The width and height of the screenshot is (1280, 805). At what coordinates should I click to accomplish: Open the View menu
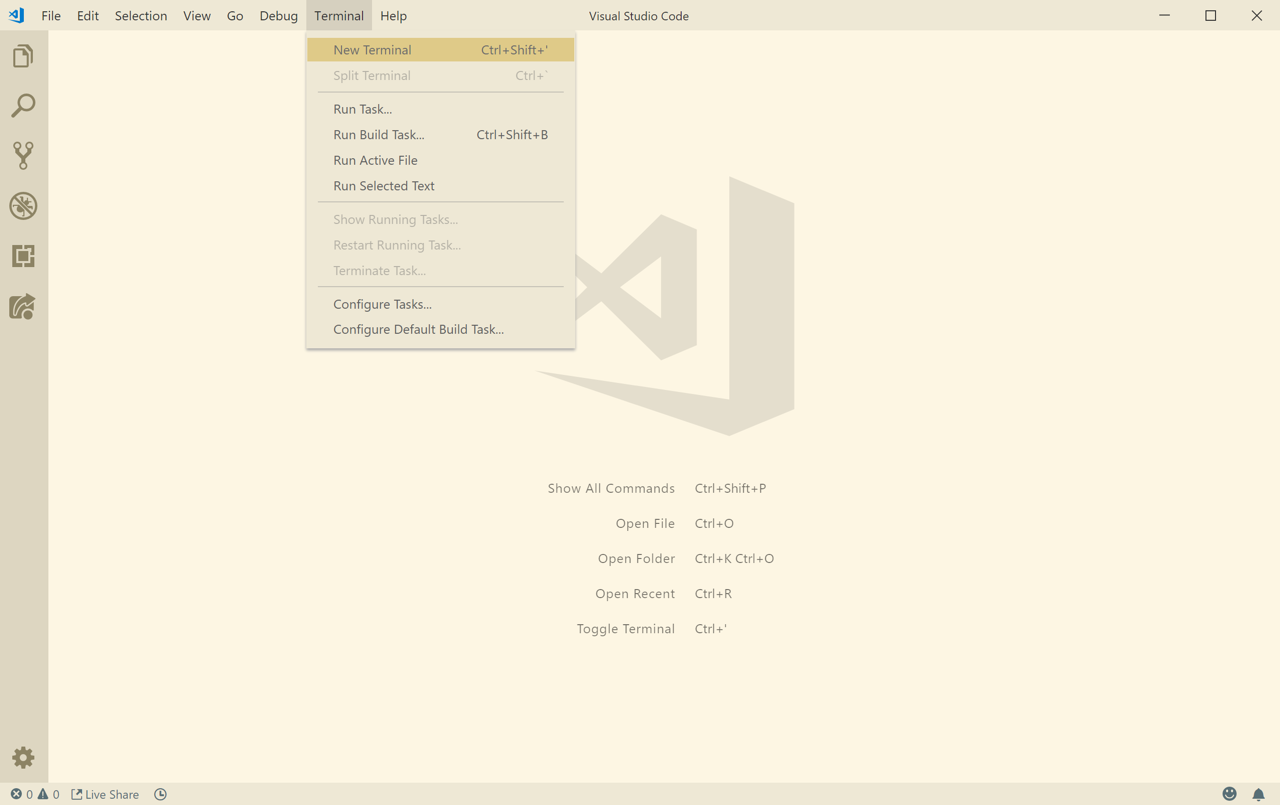[x=197, y=16]
